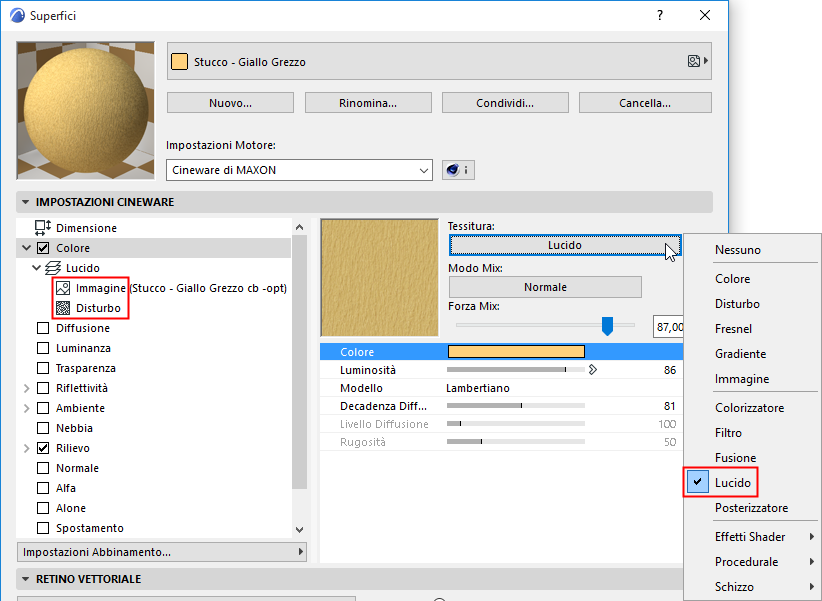Click the yellow swatch icon beside Stucco name

(180, 60)
